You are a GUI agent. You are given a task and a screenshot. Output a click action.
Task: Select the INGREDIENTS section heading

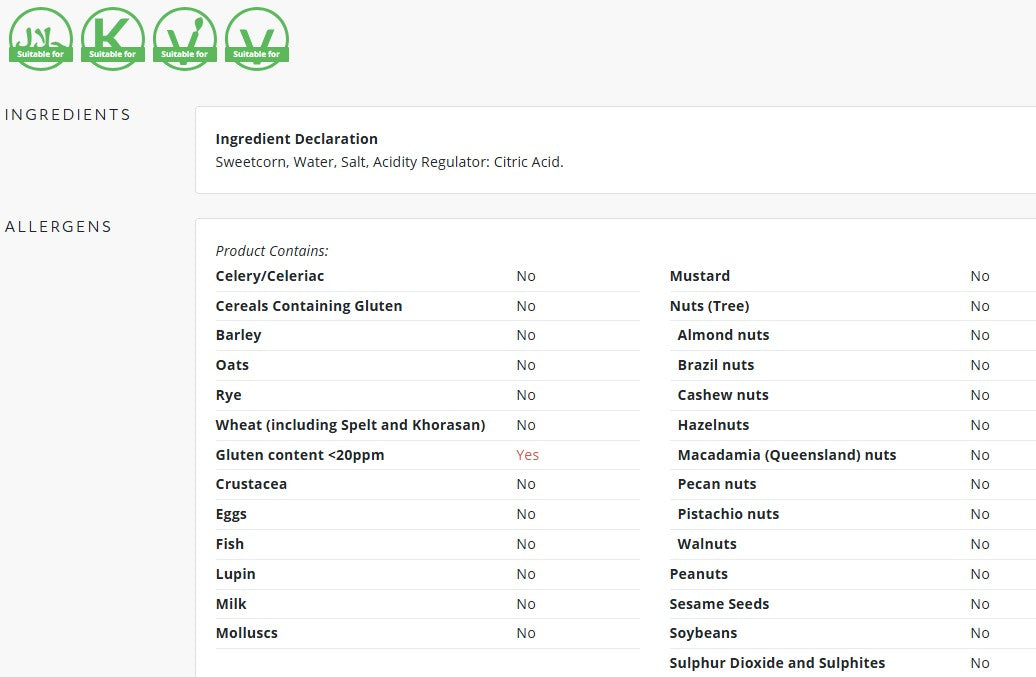pos(67,114)
